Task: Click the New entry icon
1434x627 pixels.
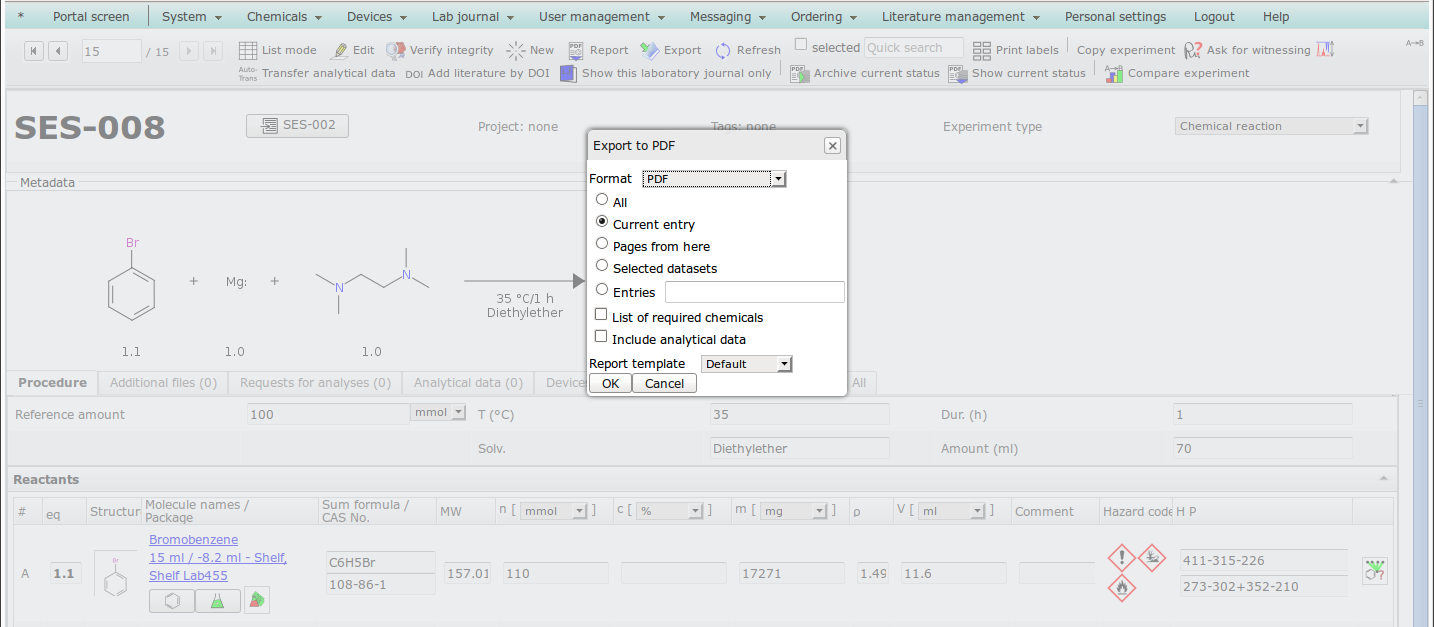Action: pos(515,50)
